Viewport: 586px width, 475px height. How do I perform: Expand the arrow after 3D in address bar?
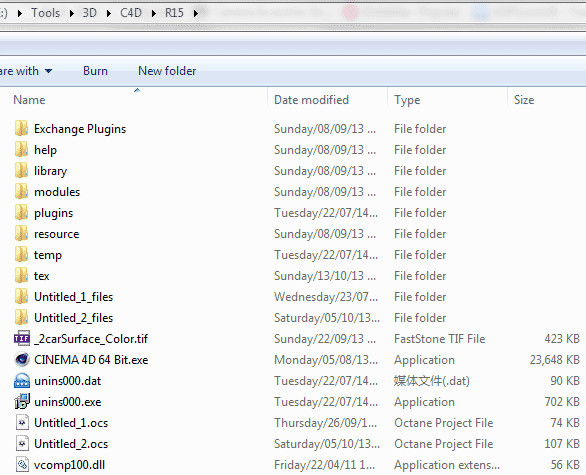(x=109, y=13)
